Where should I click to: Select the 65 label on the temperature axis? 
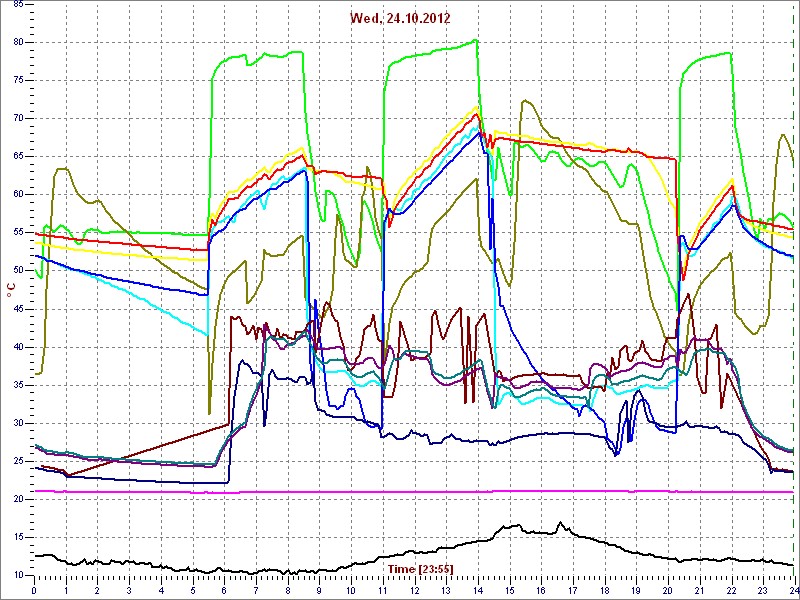pyautogui.click(x=17, y=157)
